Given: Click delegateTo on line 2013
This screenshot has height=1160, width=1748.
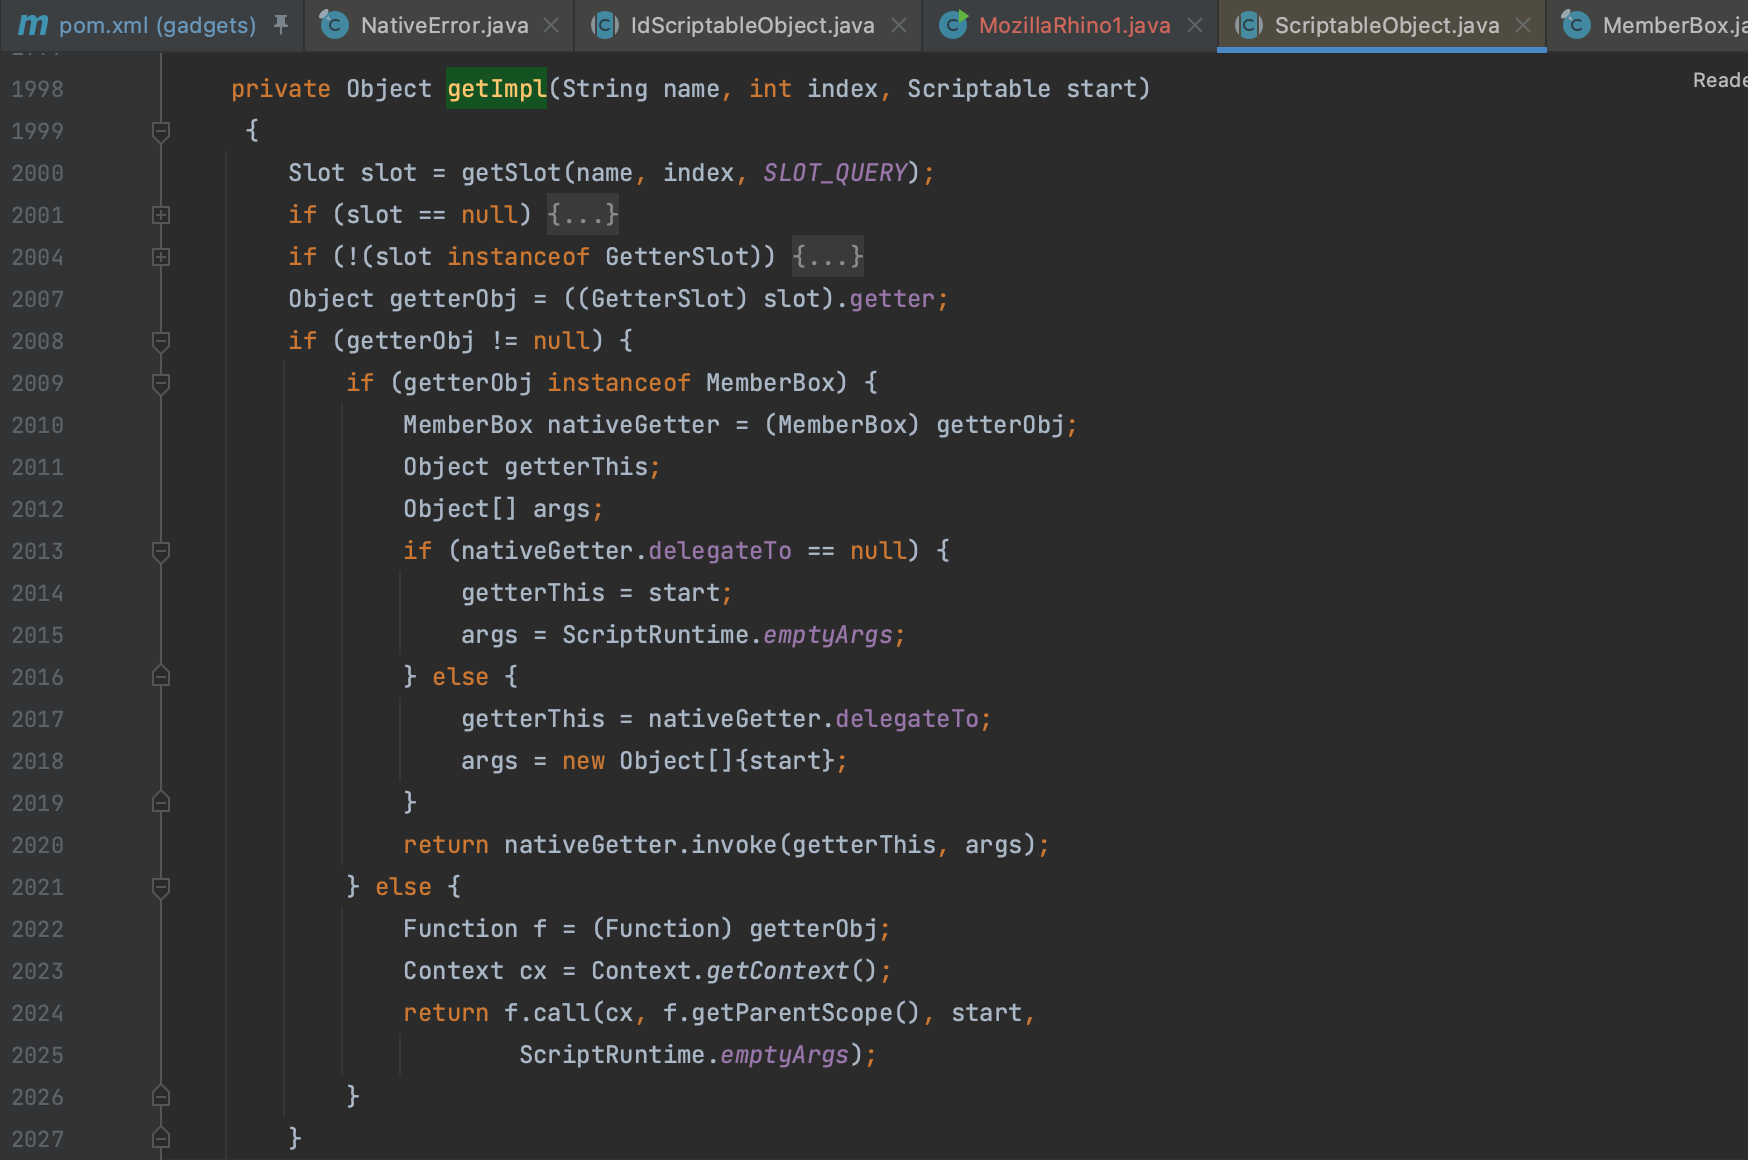Looking at the screenshot, I should coord(720,551).
